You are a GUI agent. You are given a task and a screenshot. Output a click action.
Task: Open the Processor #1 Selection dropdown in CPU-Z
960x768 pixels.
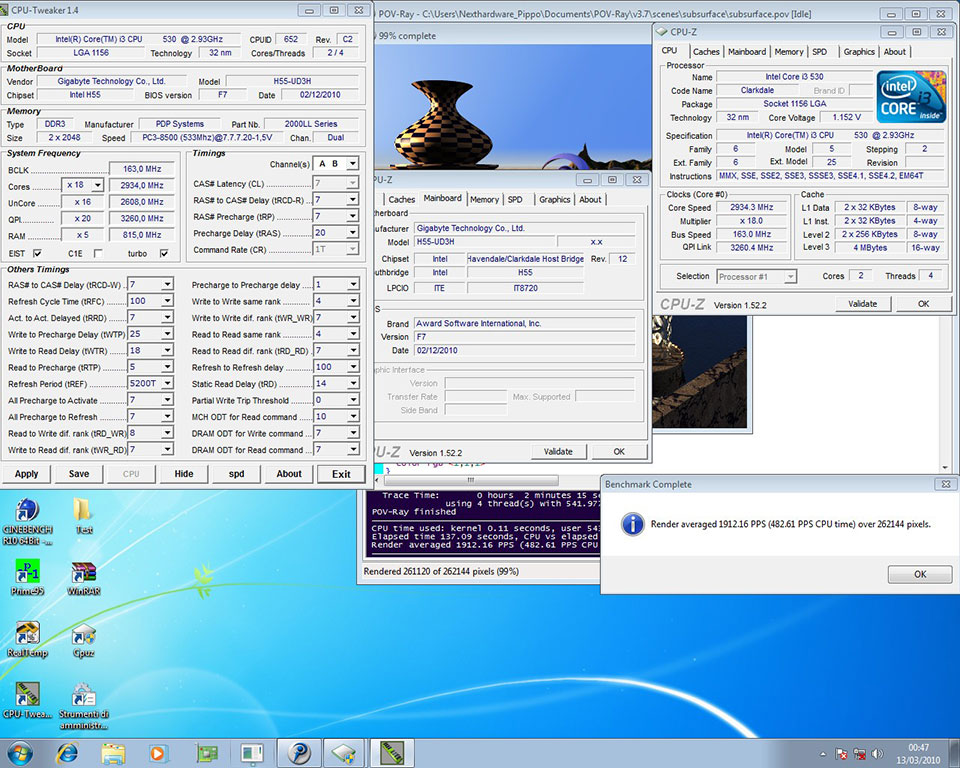tap(790, 277)
